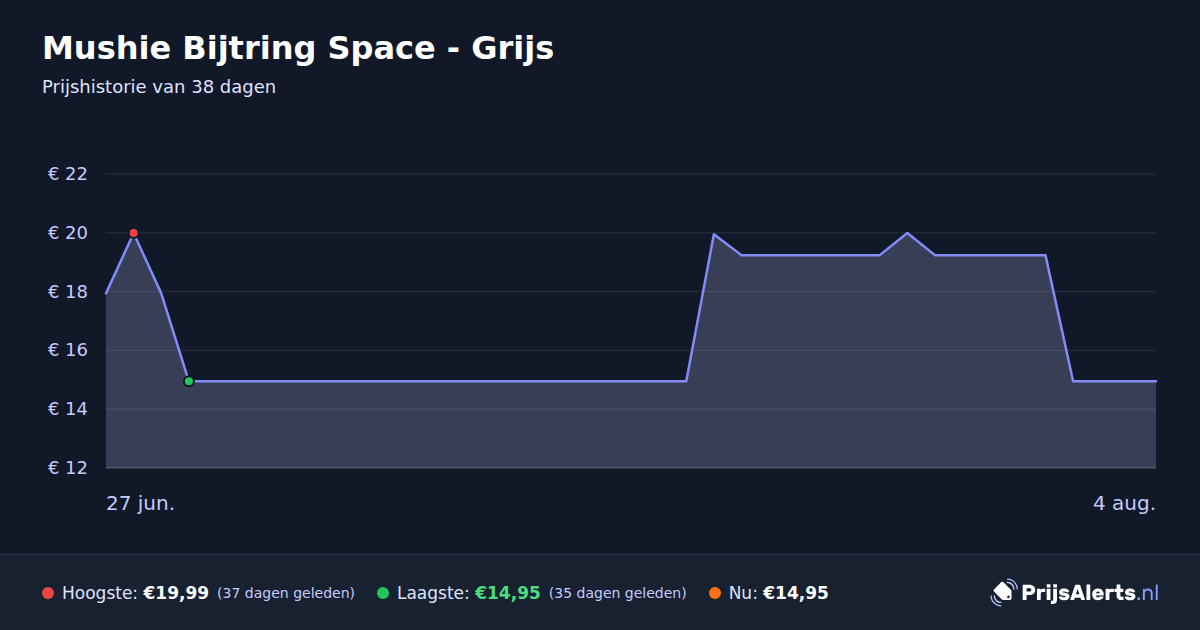
Task: Click the €19,99 highest price value
Action: [x=176, y=593]
